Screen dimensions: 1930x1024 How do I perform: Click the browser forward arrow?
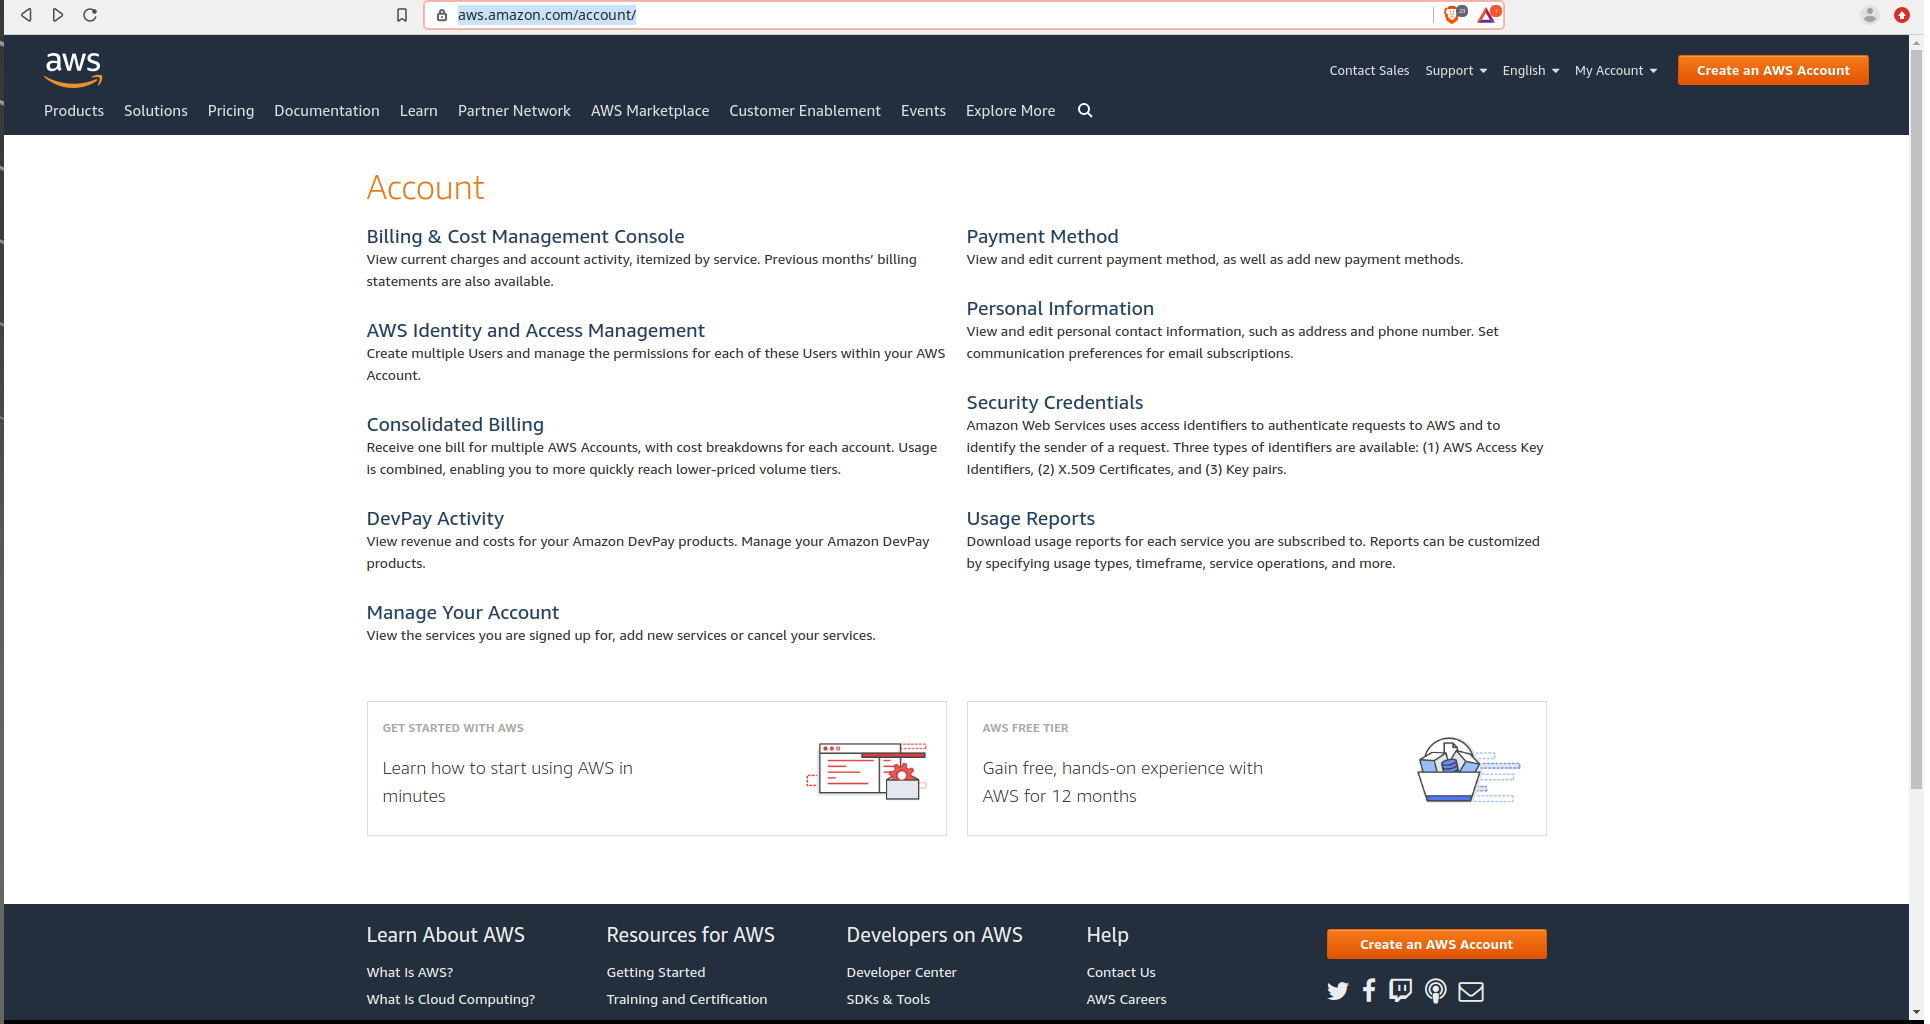coord(58,15)
